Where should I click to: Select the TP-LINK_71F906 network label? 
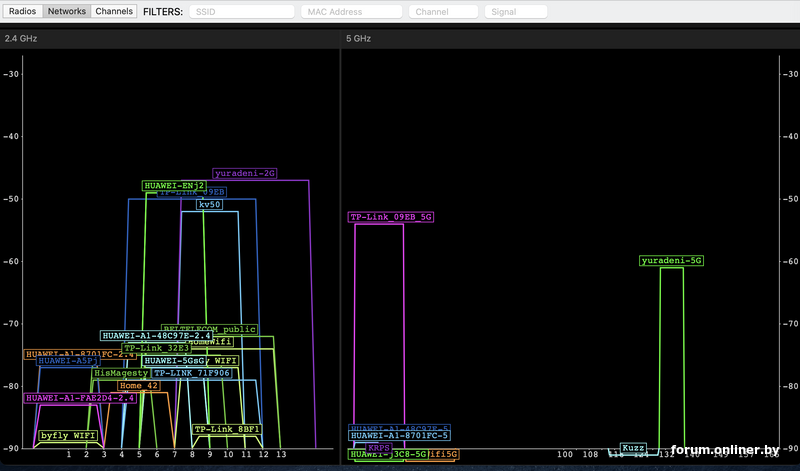[x=192, y=373]
